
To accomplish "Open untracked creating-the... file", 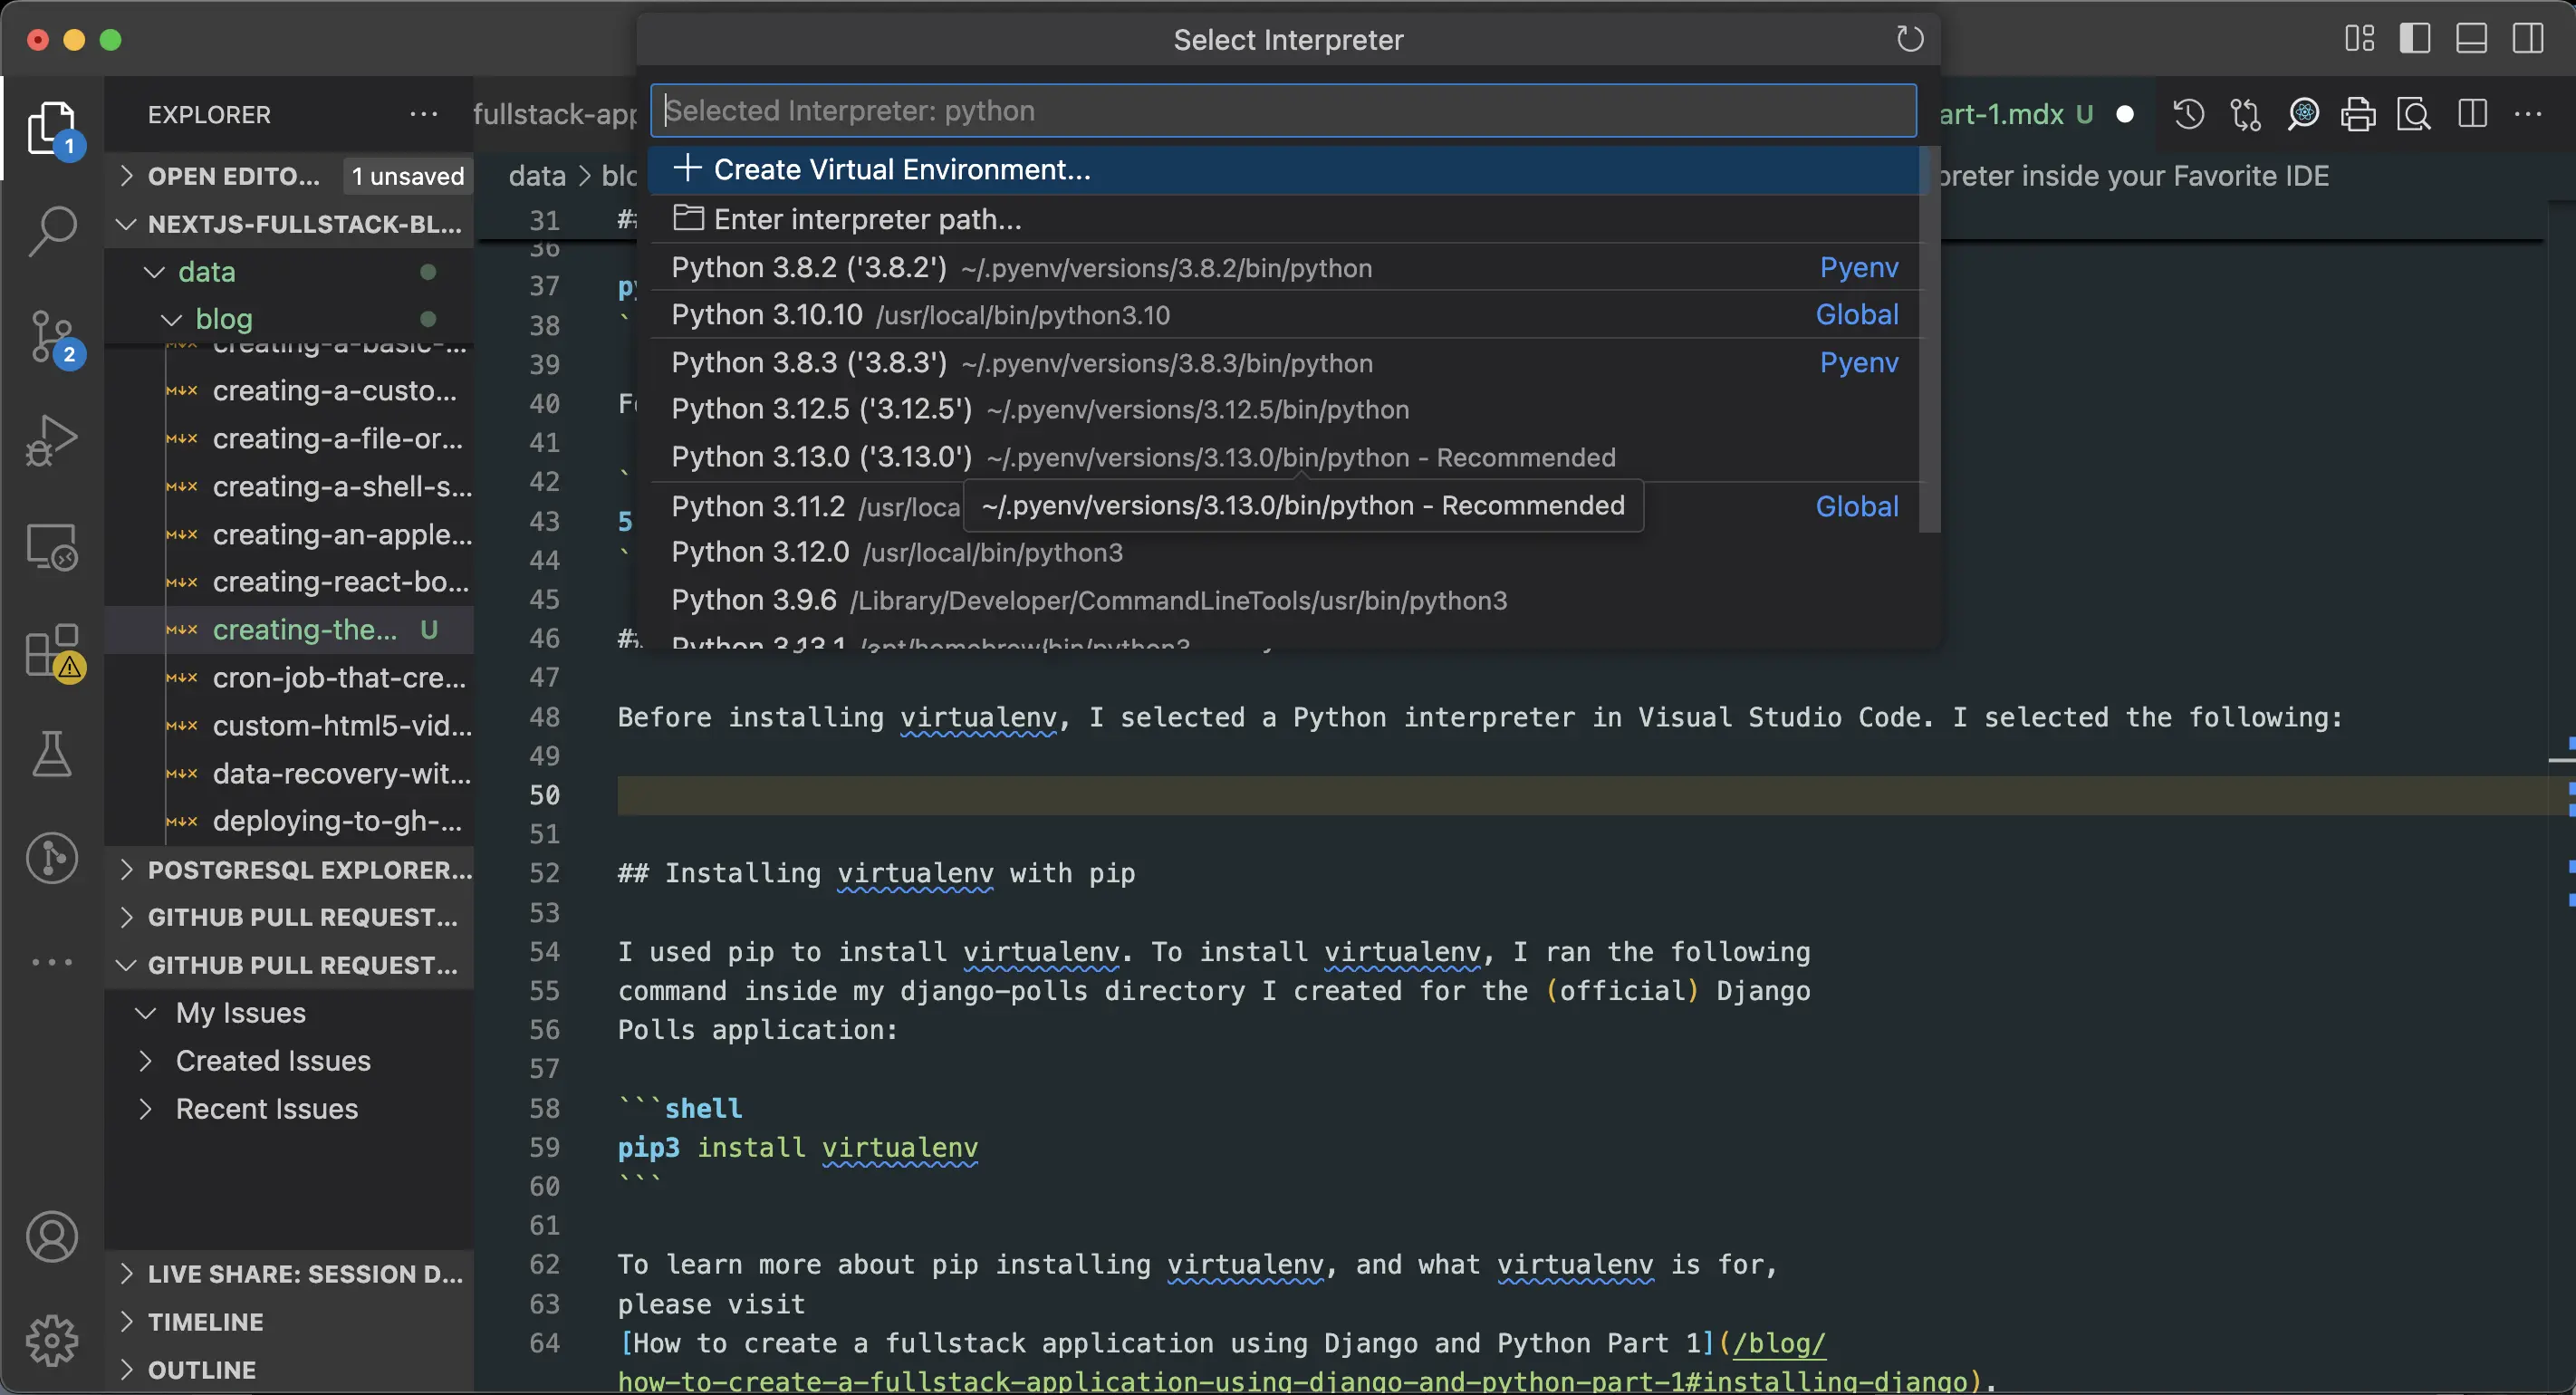I will 289,630.
